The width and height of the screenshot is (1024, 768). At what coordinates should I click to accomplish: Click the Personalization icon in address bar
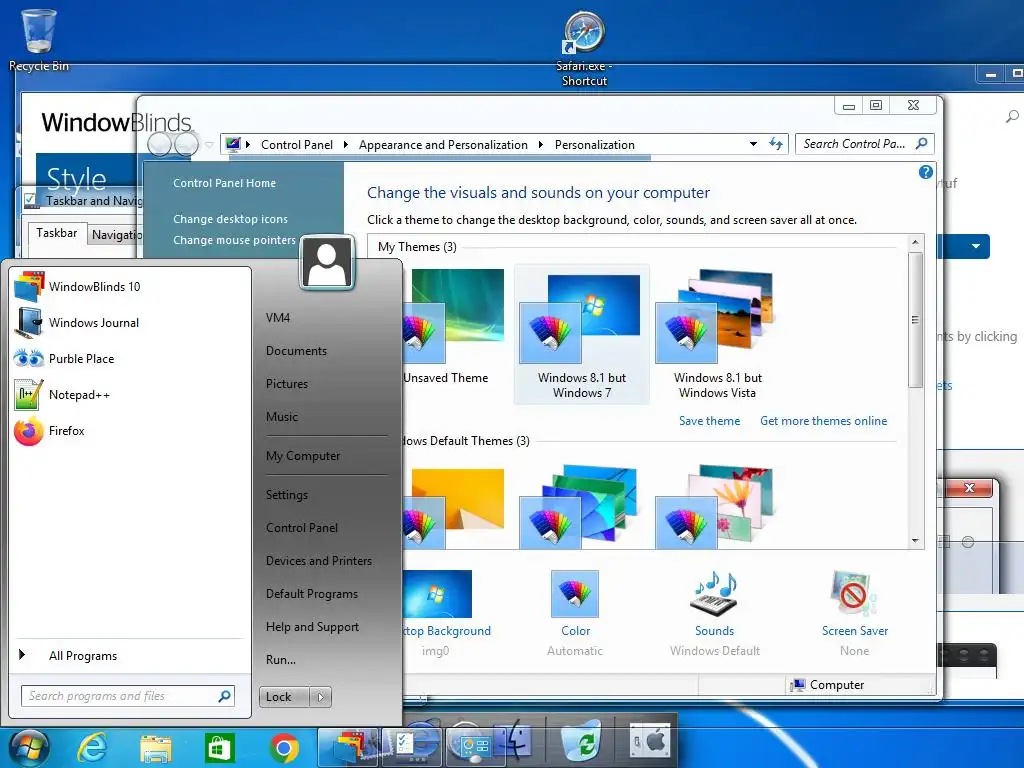point(233,144)
